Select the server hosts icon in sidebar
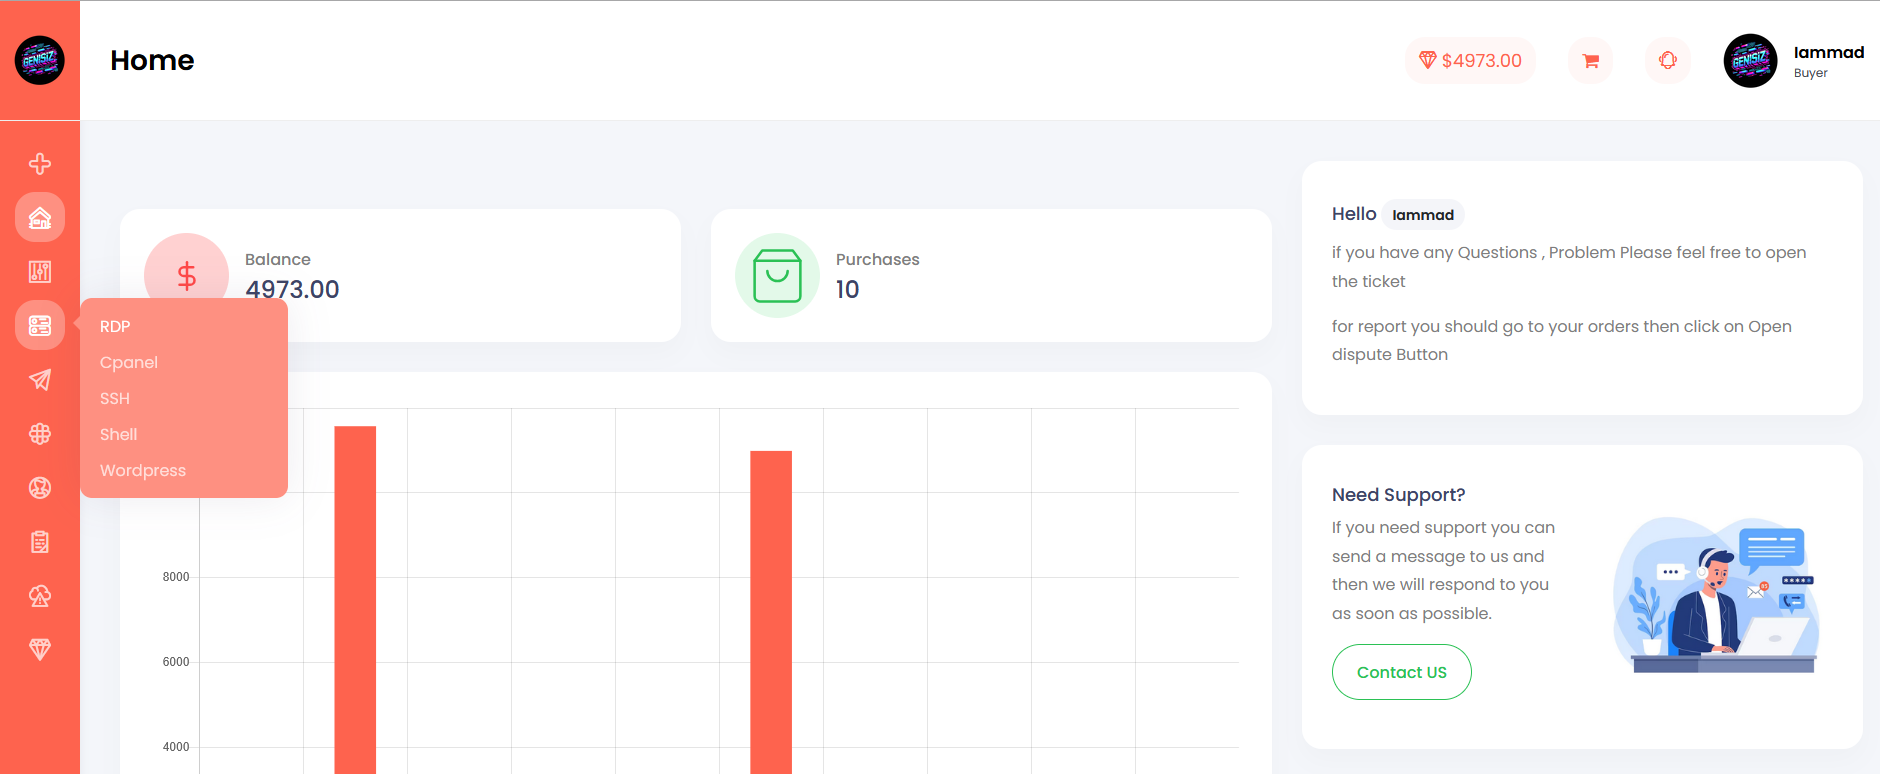 40,326
